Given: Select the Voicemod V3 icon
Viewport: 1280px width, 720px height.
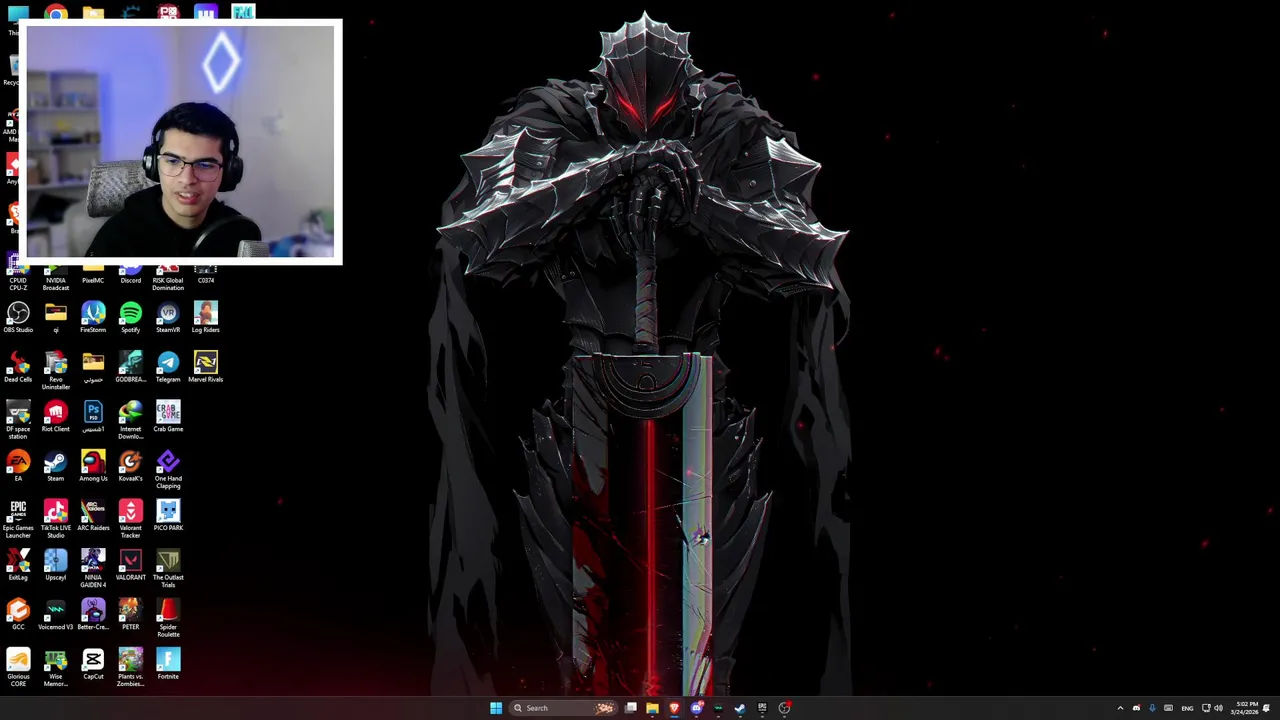Looking at the screenshot, I should coord(56,612).
